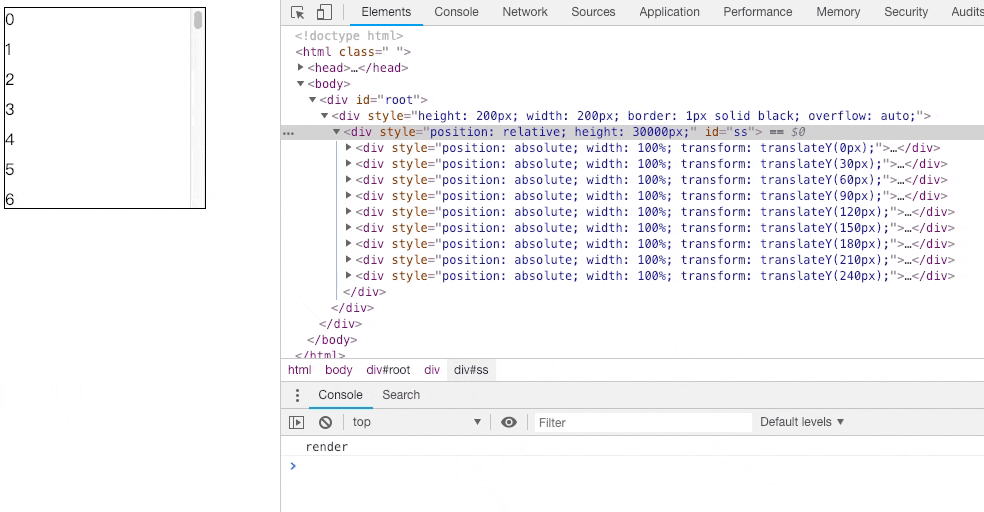This screenshot has width=984, height=512.
Task: Click the blue console prompt chevron
Action: [x=292, y=465]
